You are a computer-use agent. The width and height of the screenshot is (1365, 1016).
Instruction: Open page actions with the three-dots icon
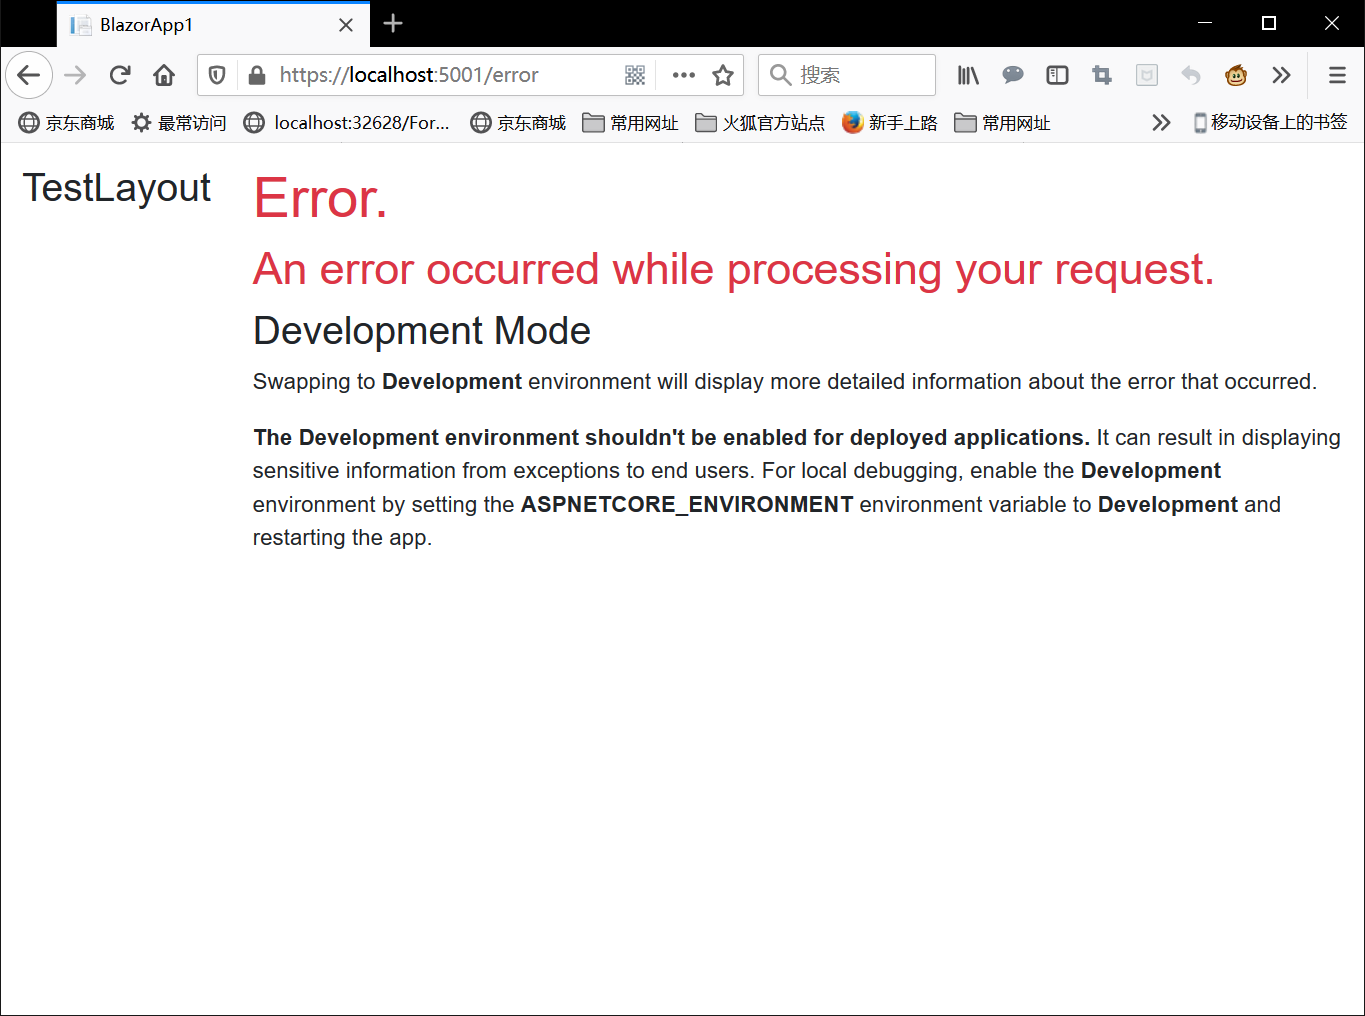tap(683, 75)
